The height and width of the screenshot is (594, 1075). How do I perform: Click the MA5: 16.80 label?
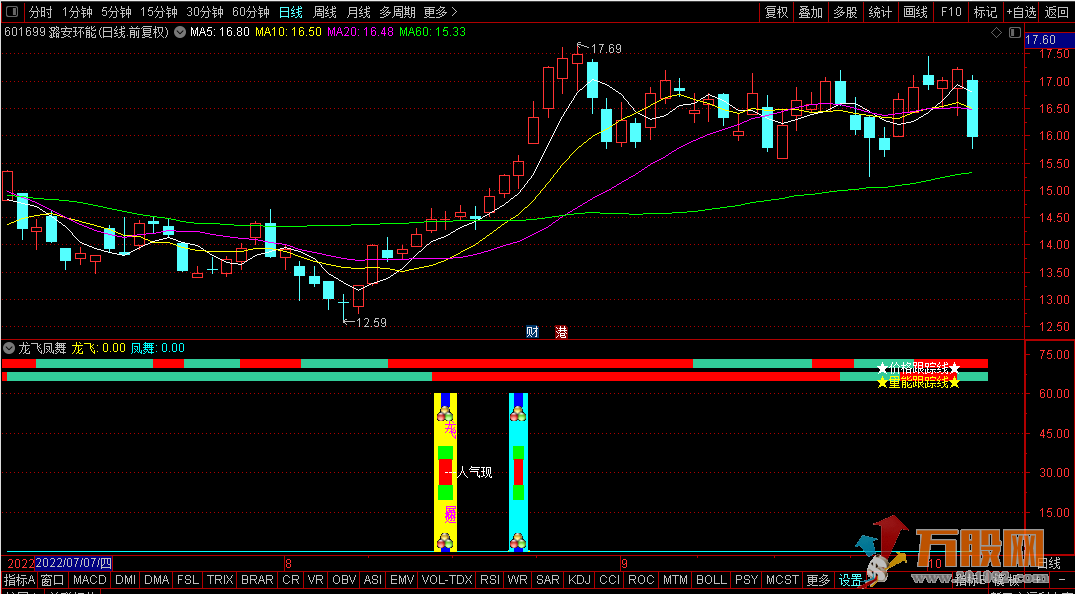[221, 32]
